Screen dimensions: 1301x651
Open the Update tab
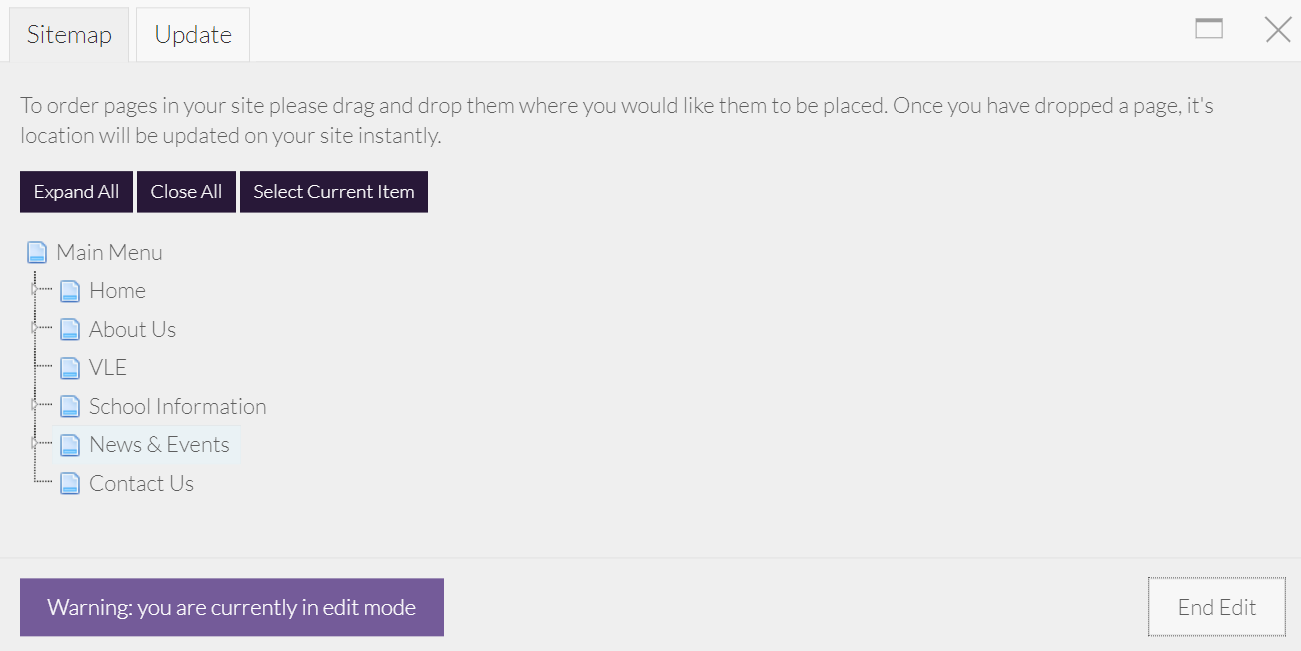193,35
